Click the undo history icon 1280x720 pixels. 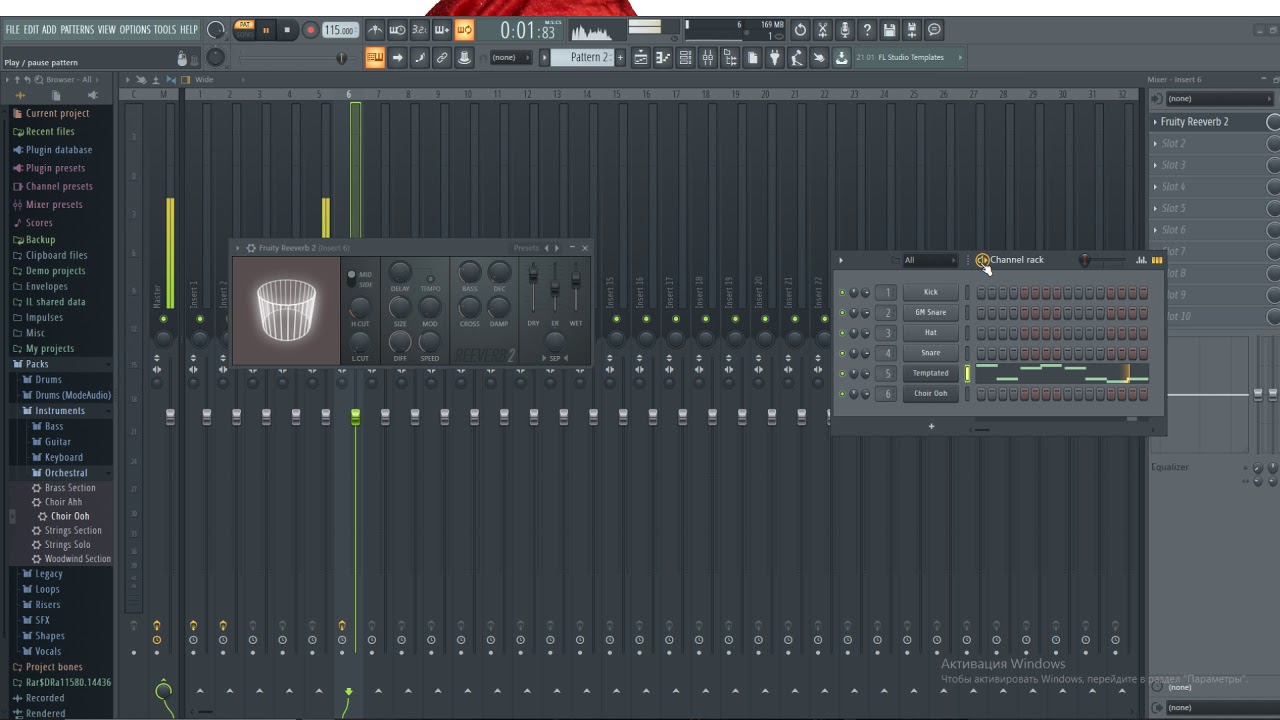point(800,30)
